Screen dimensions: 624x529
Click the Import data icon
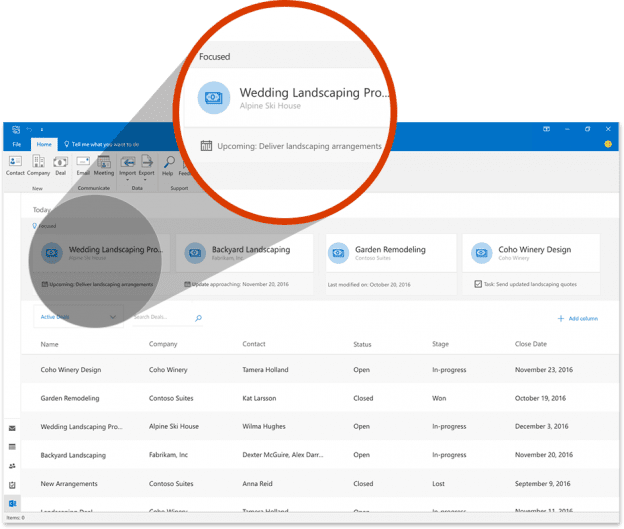(128, 162)
